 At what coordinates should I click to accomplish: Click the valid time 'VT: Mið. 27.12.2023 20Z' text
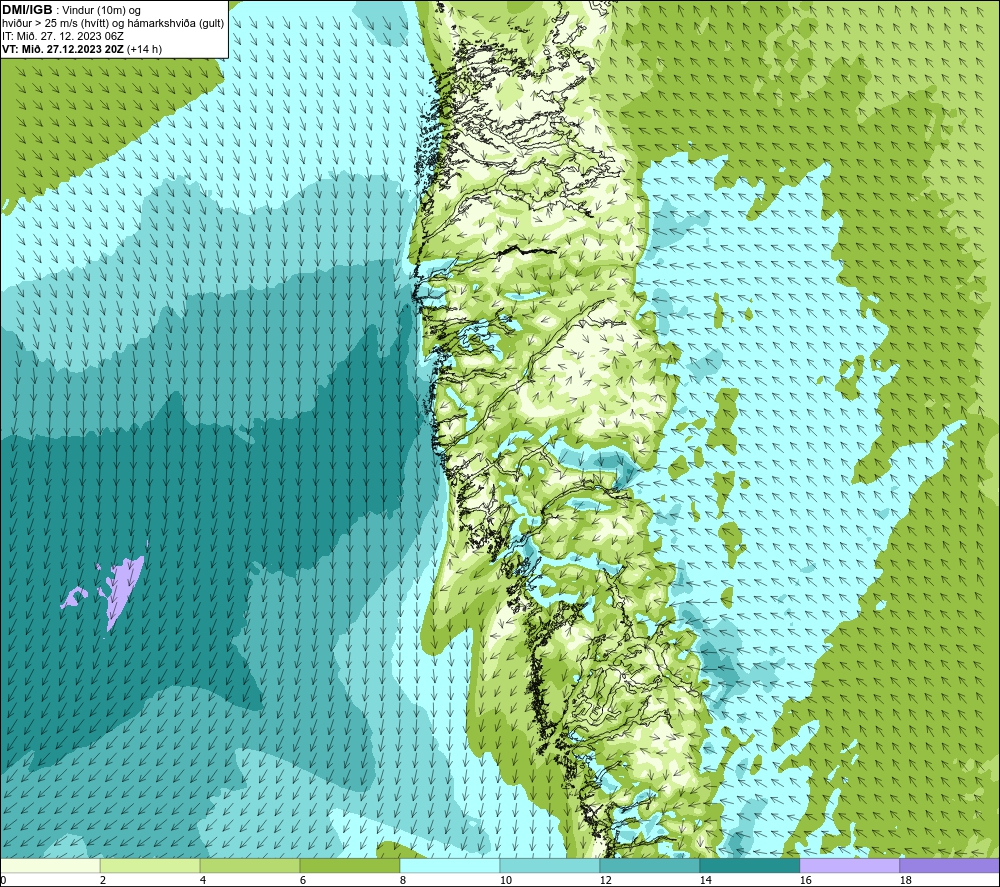point(63,49)
